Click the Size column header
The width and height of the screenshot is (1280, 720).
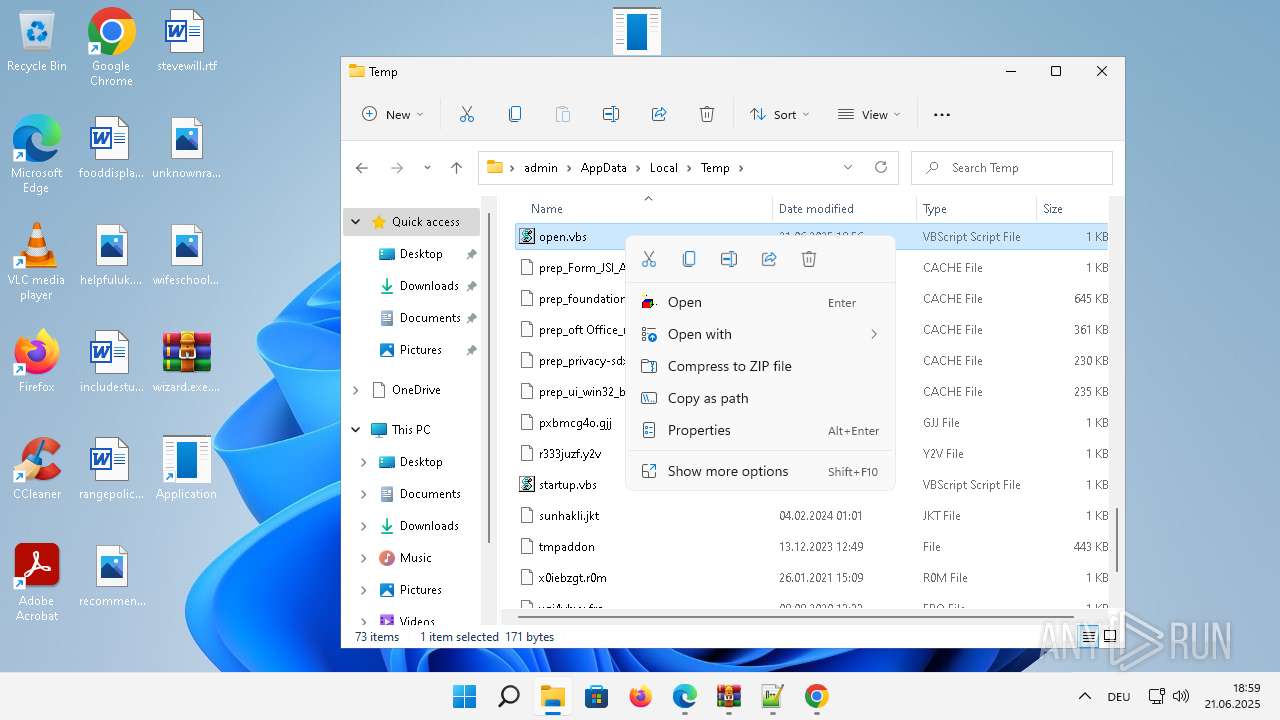click(x=1053, y=209)
